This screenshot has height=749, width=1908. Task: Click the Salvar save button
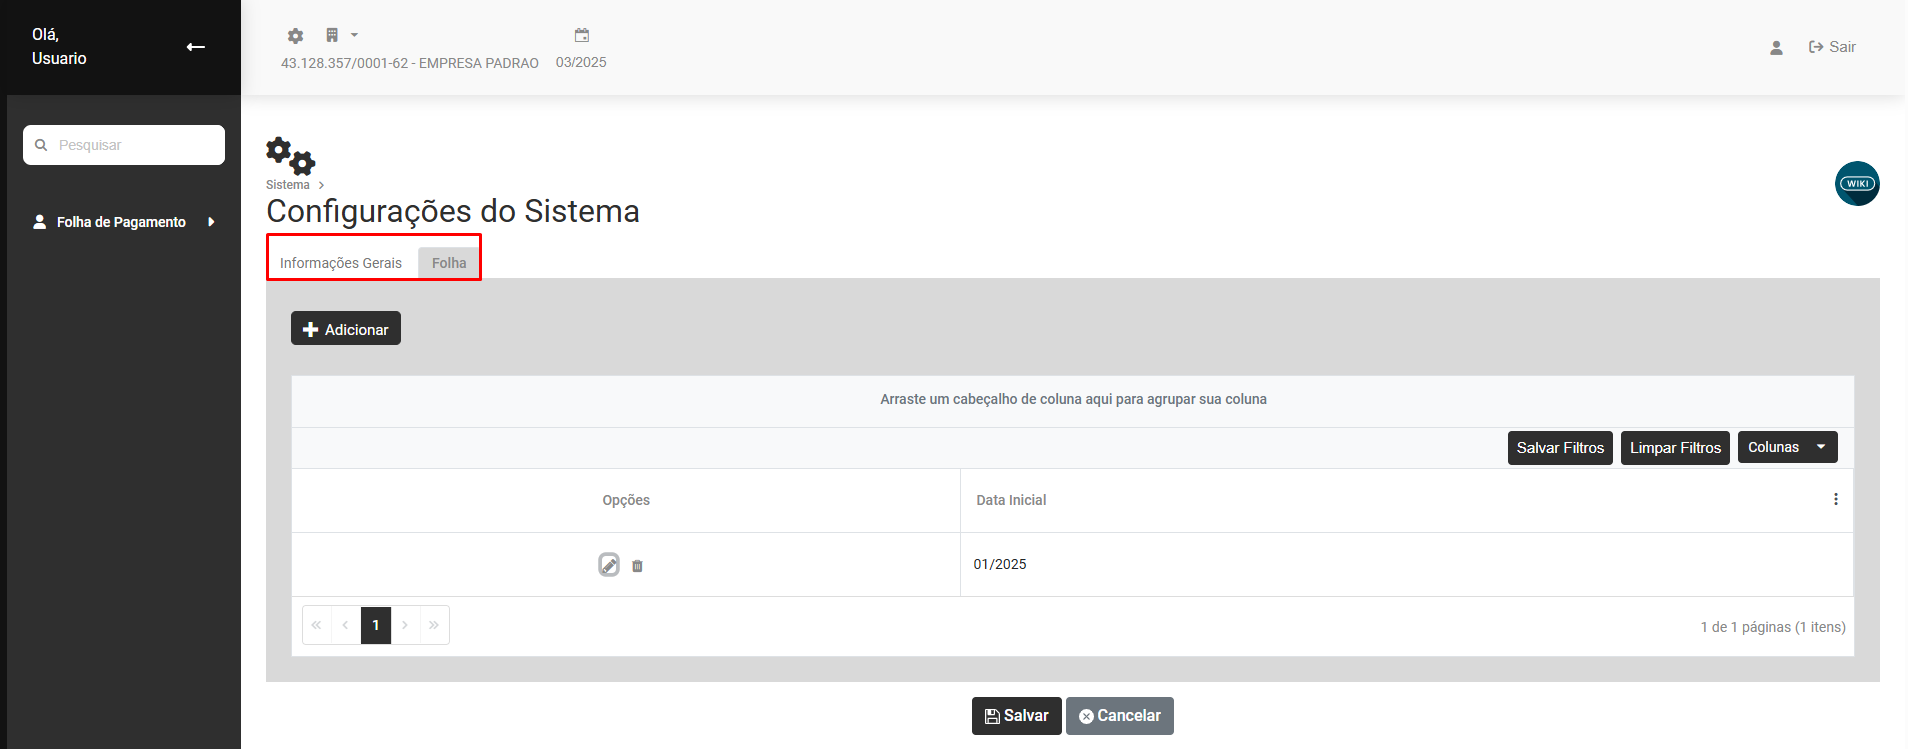pyautogui.click(x=1016, y=716)
